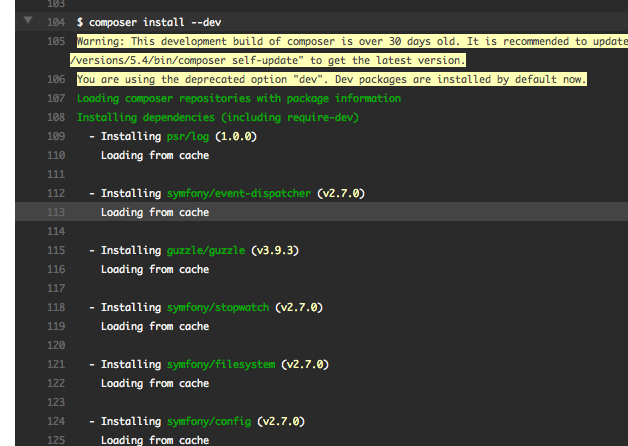The height and width of the screenshot is (446, 628).
Task: Click the 'Installing psr/log (1.0.0)' line
Action: [173, 137]
